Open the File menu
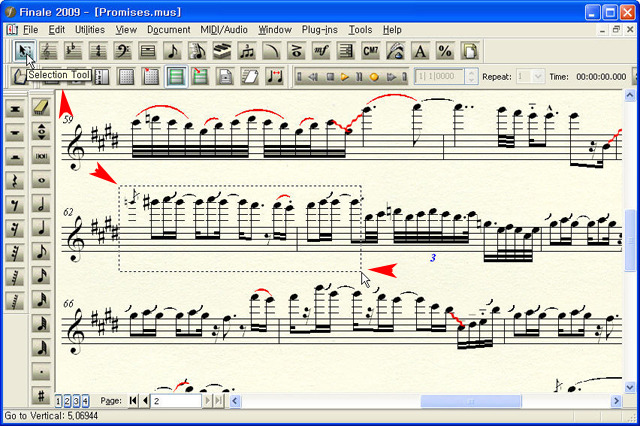 pos(31,30)
